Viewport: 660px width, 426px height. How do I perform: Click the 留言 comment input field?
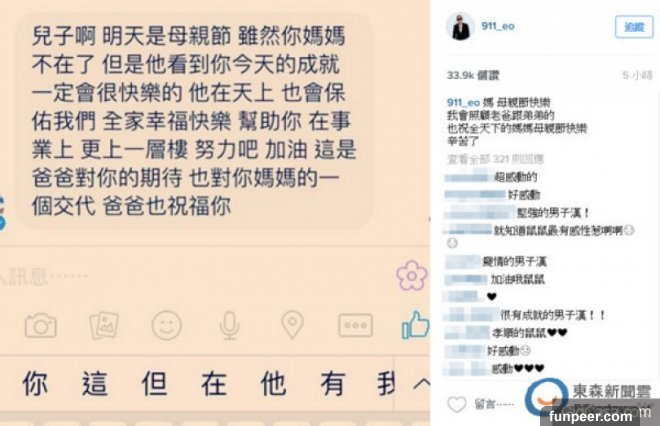pyautogui.click(x=495, y=404)
